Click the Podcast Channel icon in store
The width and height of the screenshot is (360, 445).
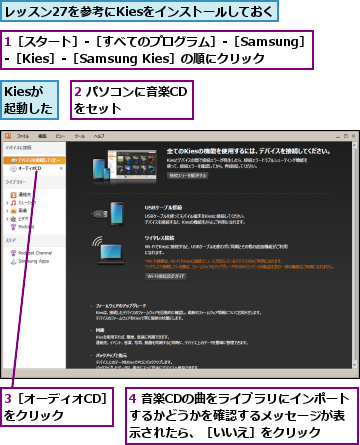tap(13, 253)
